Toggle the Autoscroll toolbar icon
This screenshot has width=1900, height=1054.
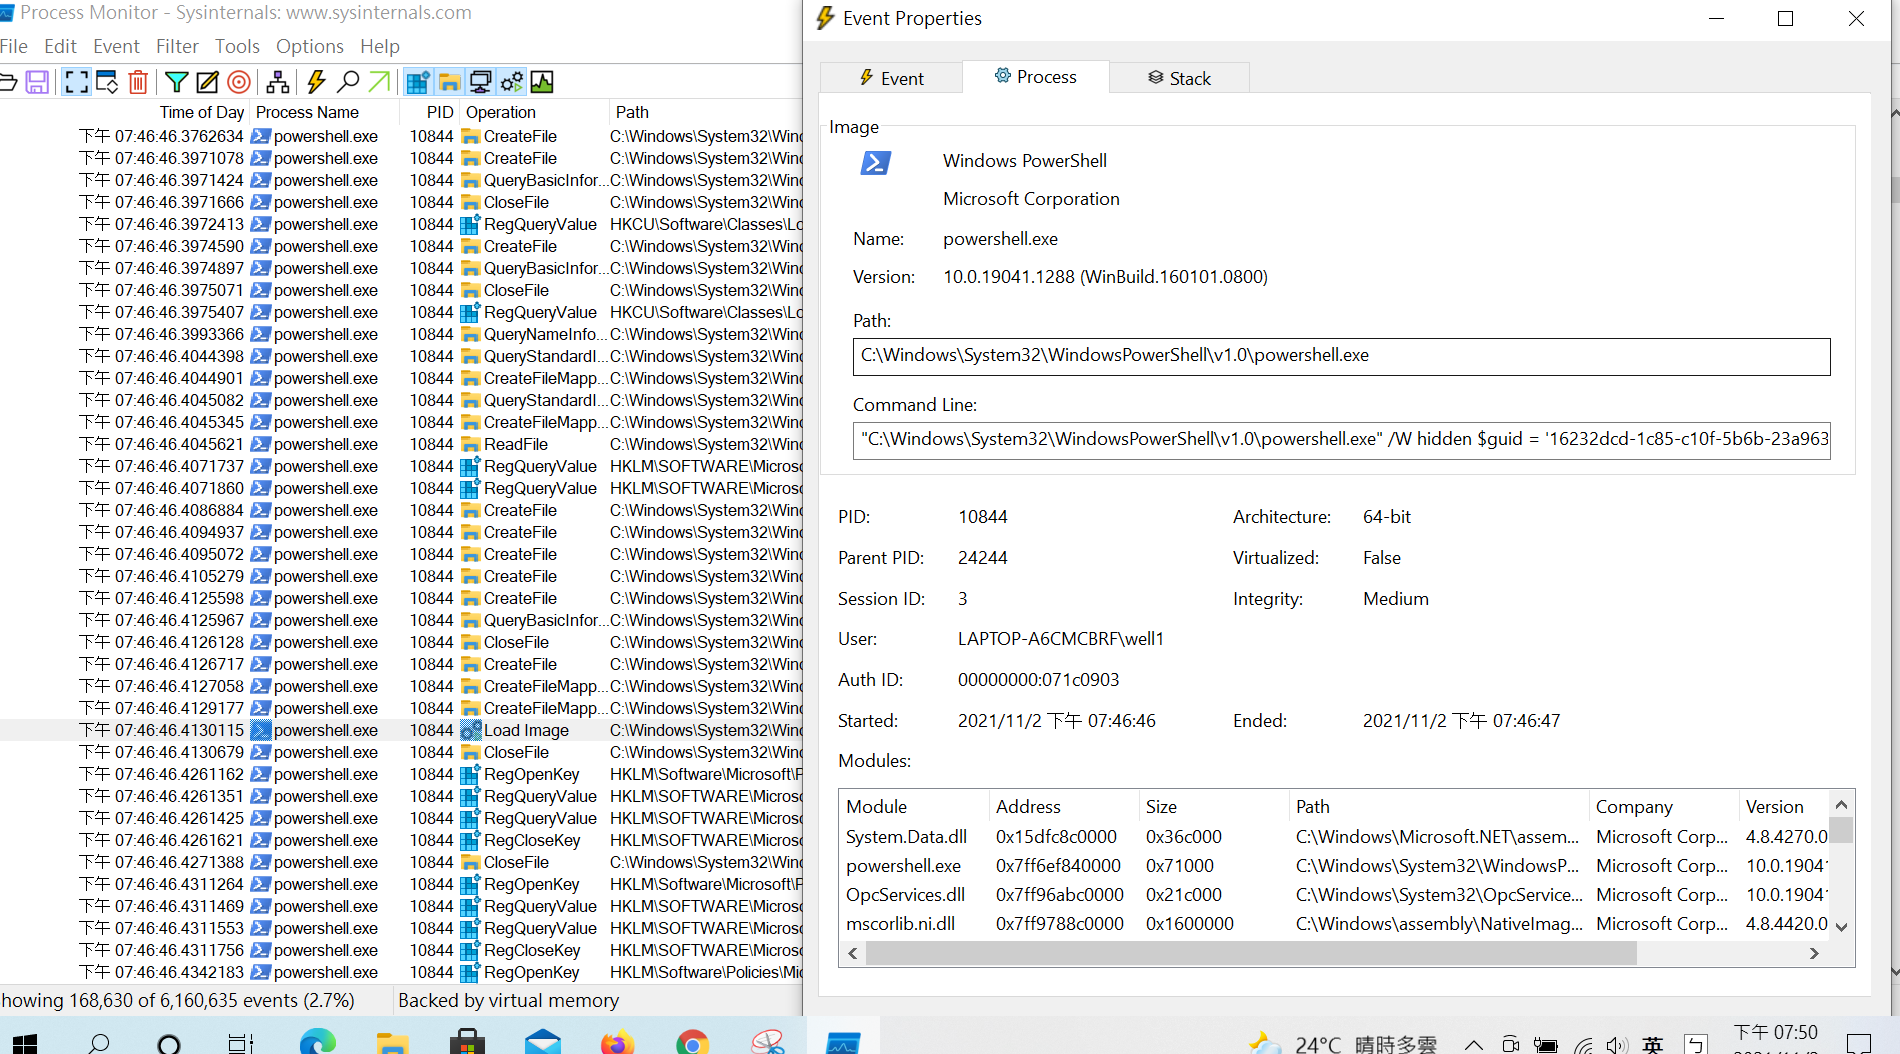point(107,82)
